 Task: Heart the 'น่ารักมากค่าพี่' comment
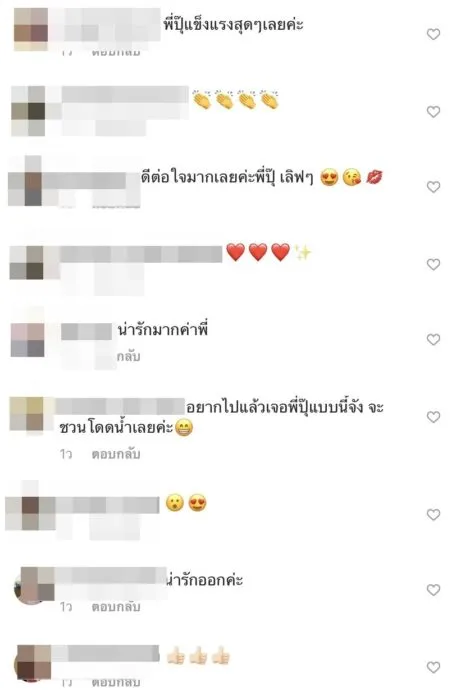[x=433, y=340]
